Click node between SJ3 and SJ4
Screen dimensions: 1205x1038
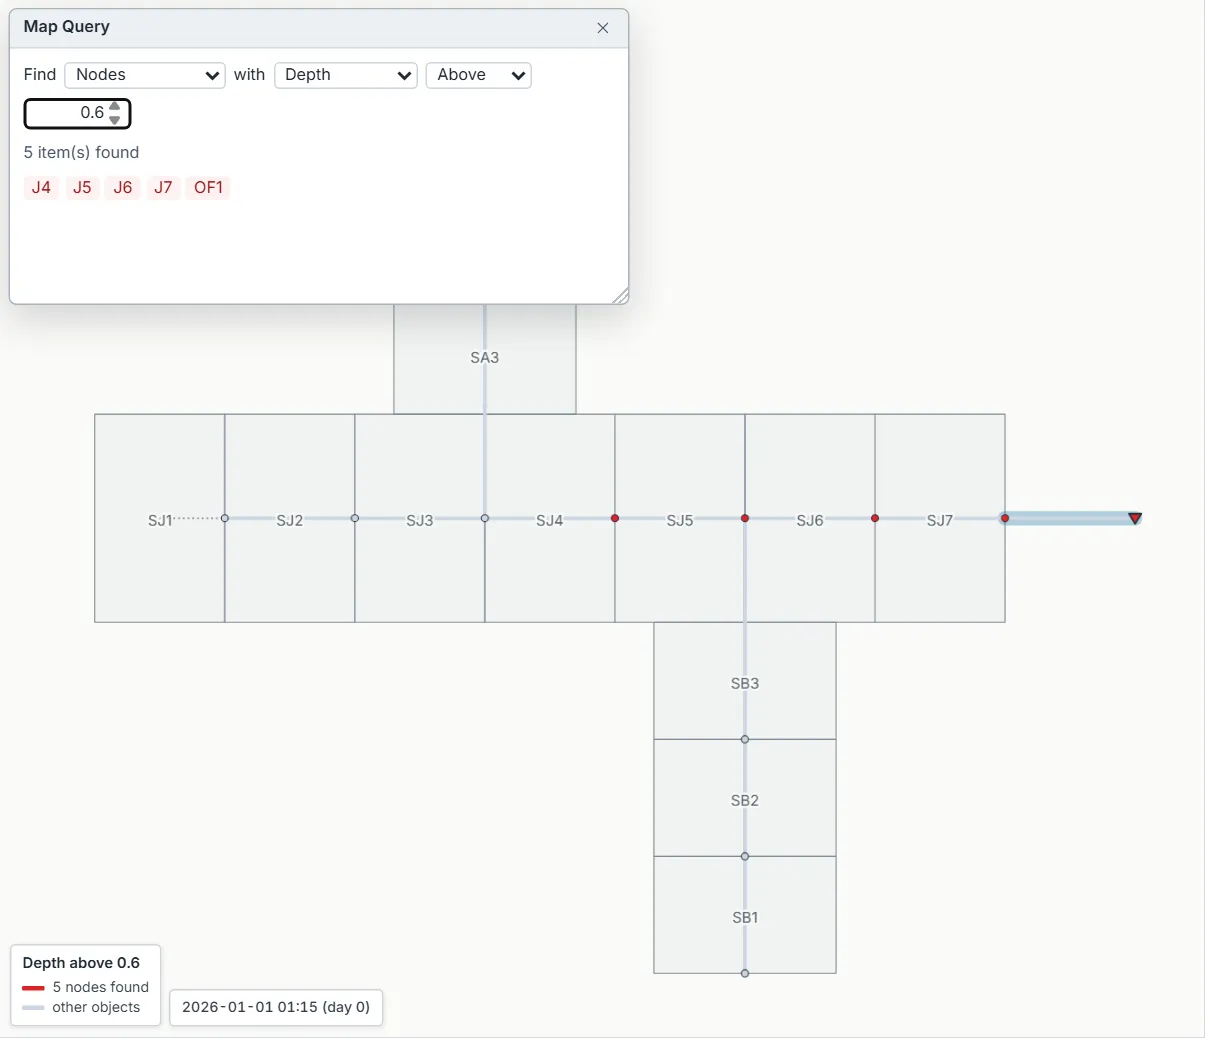[485, 518]
